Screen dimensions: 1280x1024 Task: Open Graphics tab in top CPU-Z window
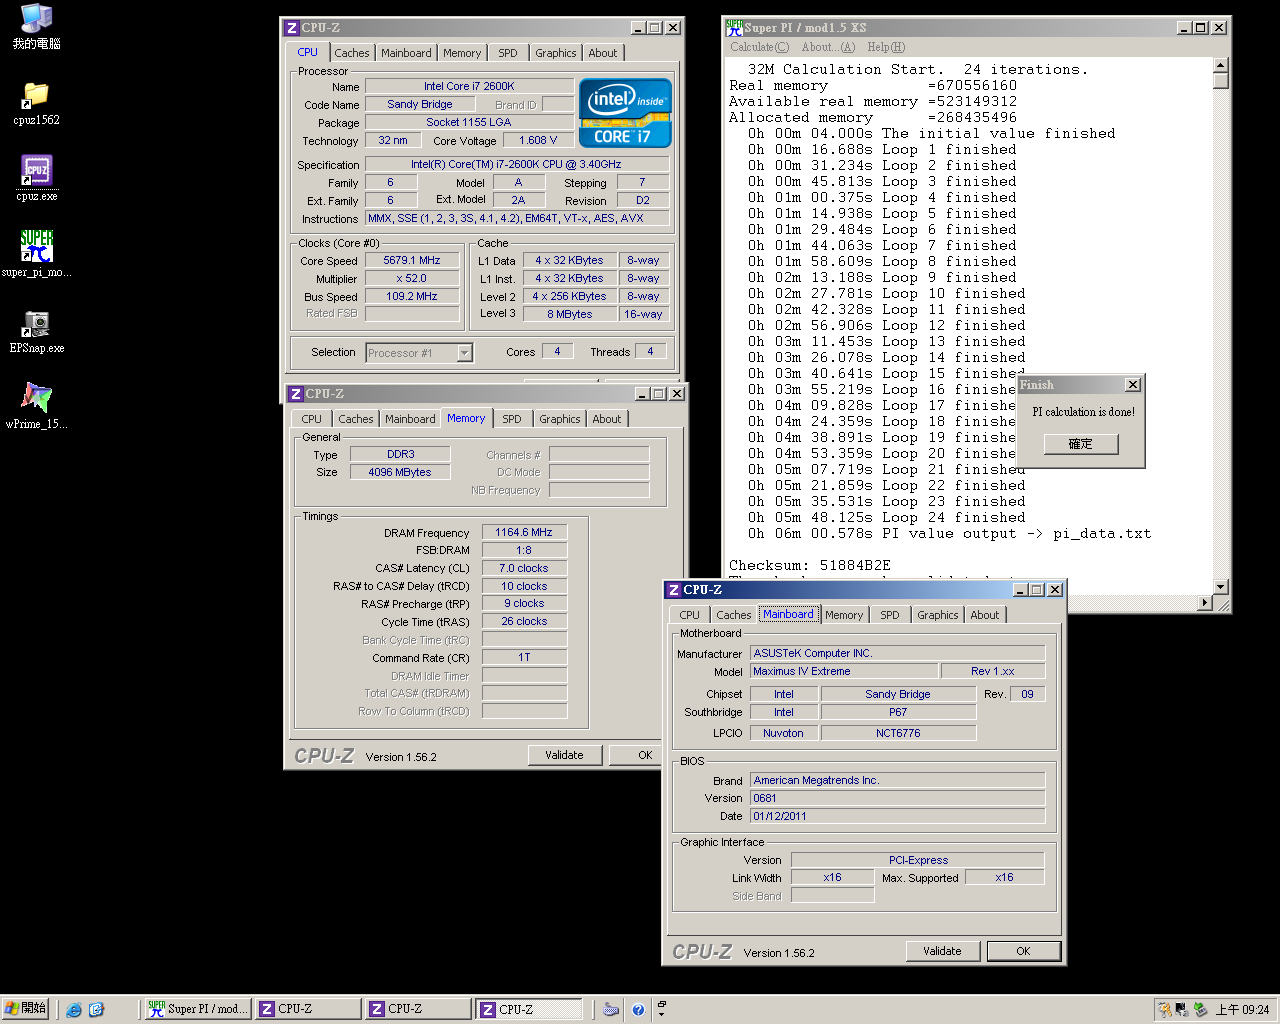pos(555,53)
